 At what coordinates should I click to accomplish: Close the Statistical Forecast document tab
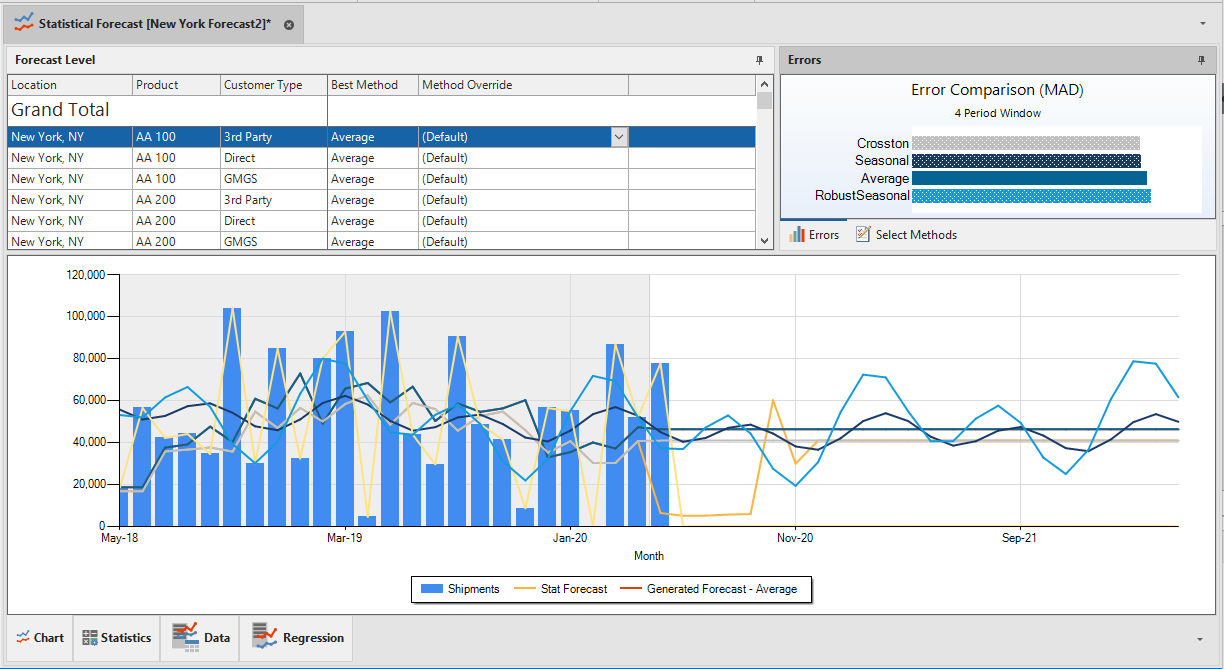click(289, 24)
